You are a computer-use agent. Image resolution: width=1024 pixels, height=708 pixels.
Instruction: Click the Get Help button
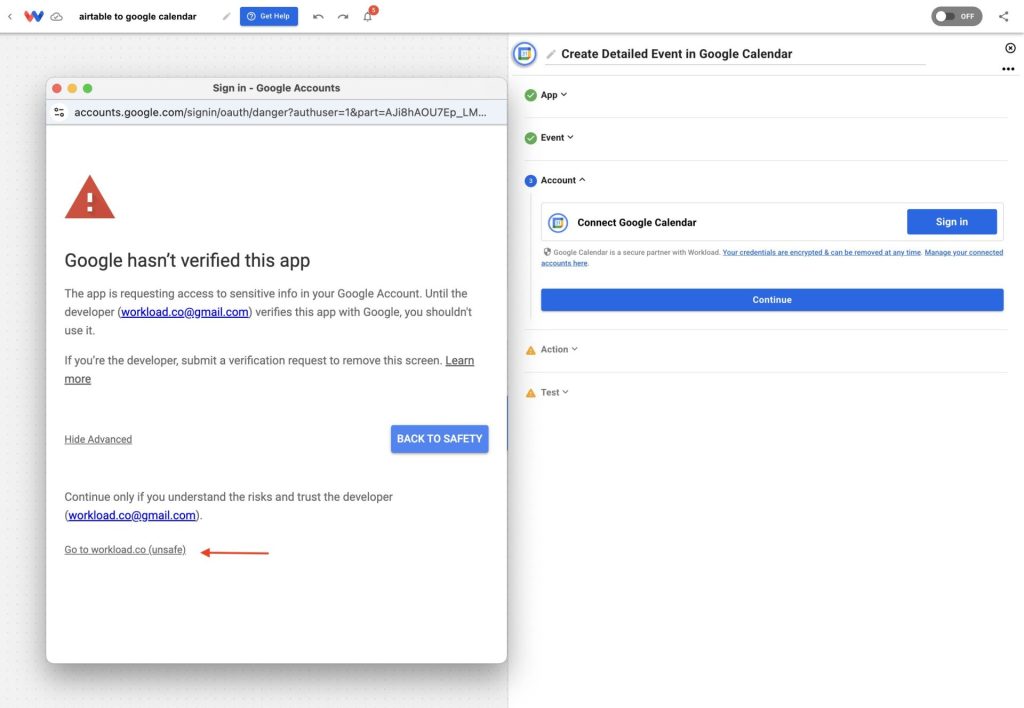268,16
